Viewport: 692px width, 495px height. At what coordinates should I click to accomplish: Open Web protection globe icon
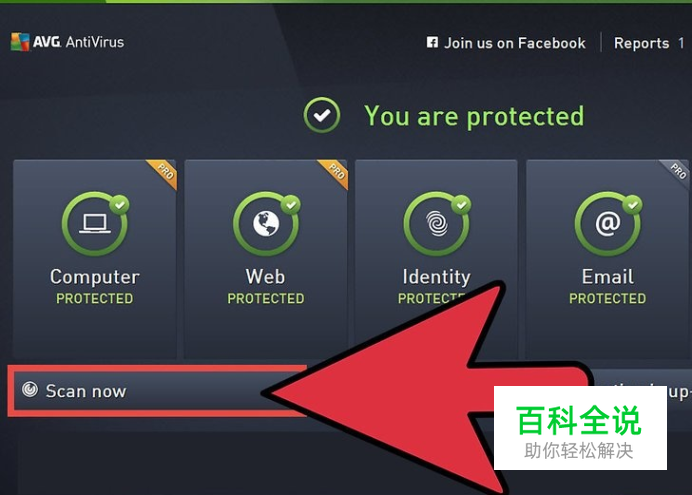[266, 223]
